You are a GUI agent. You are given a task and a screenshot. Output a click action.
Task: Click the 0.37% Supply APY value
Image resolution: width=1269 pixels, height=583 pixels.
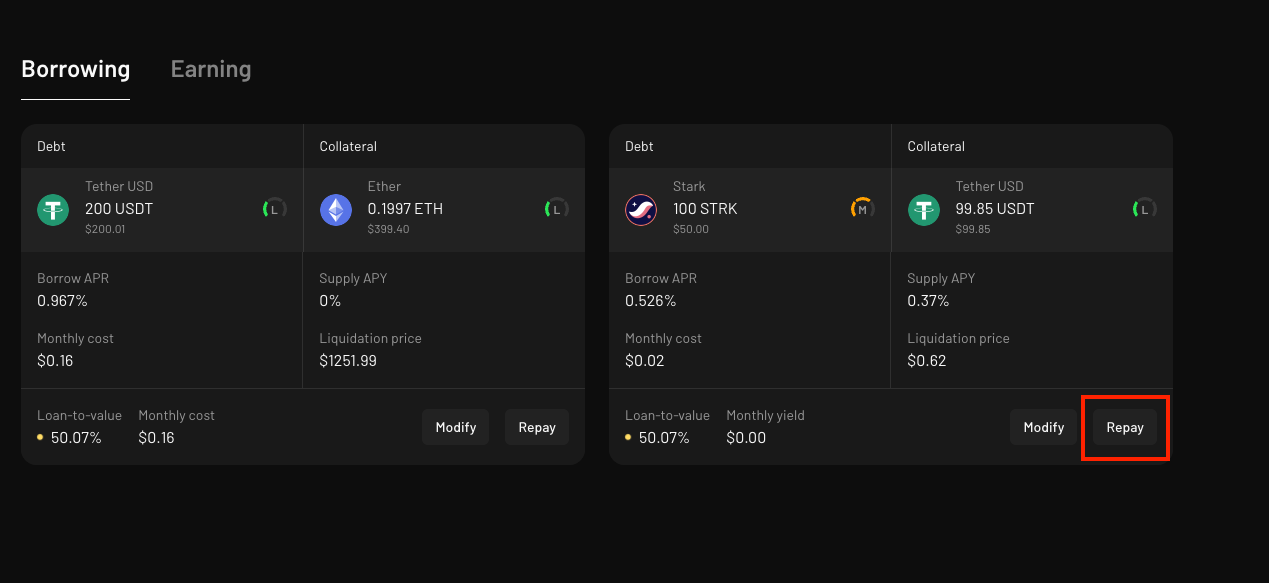928,301
